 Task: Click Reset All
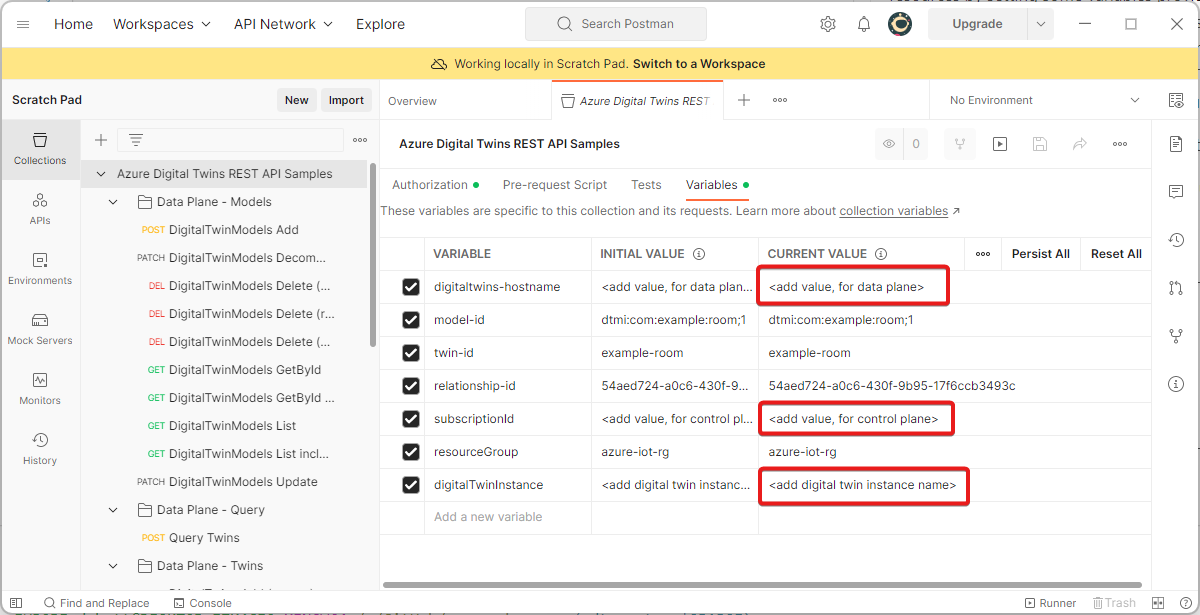click(x=1116, y=254)
